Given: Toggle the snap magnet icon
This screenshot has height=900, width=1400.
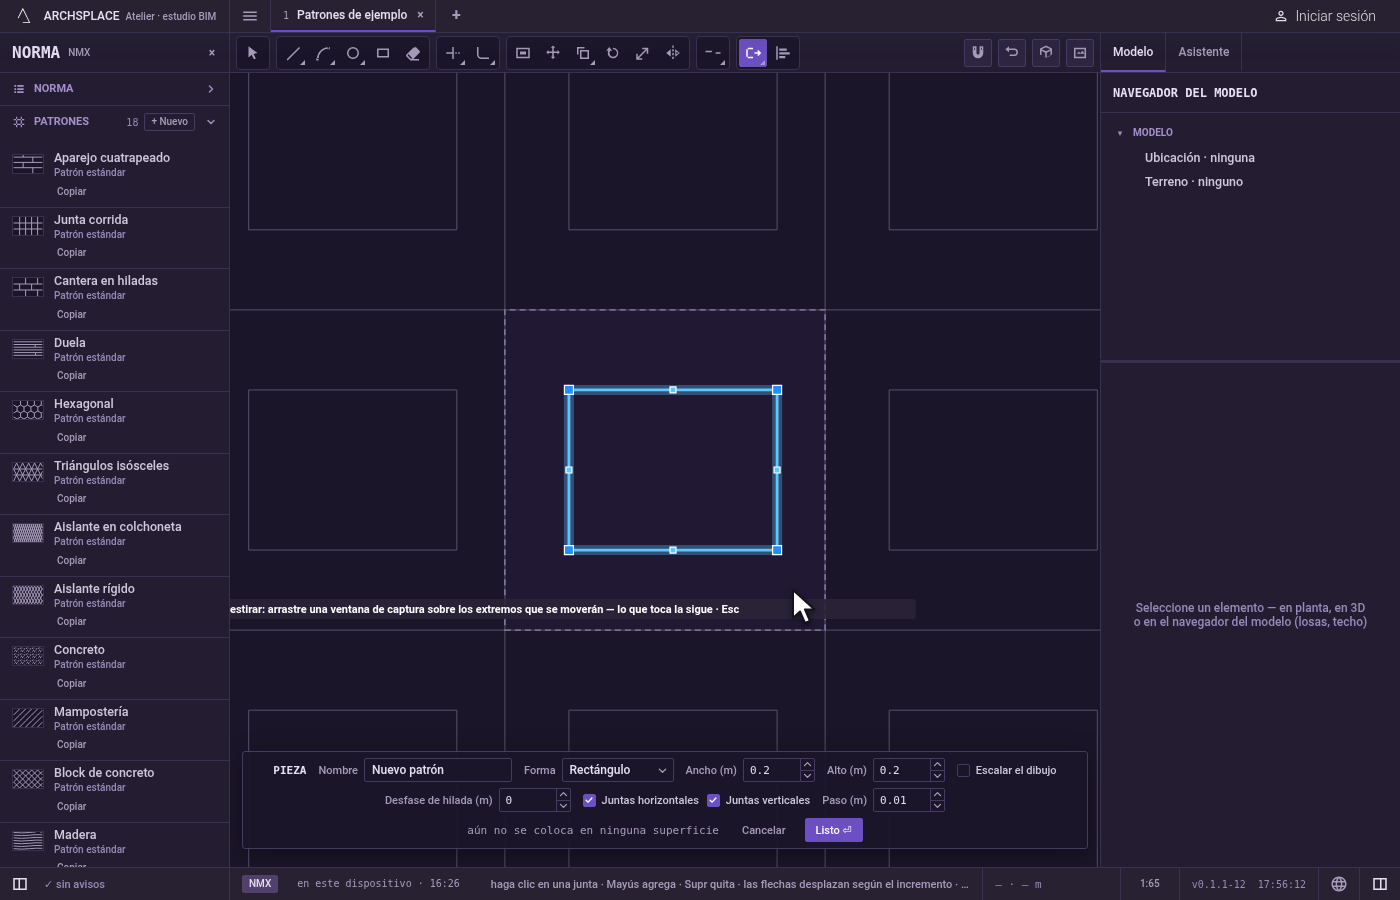Looking at the screenshot, I should coord(978,52).
